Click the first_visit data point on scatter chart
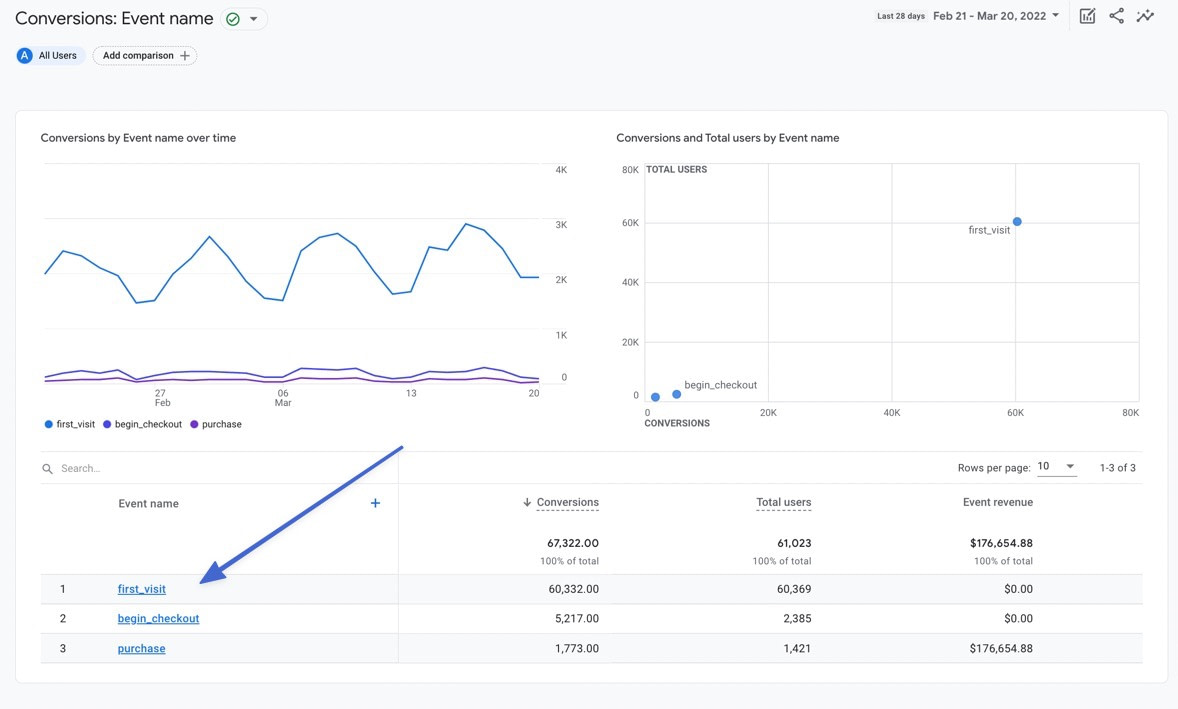This screenshot has width=1178, height=709. [1017, 221]
